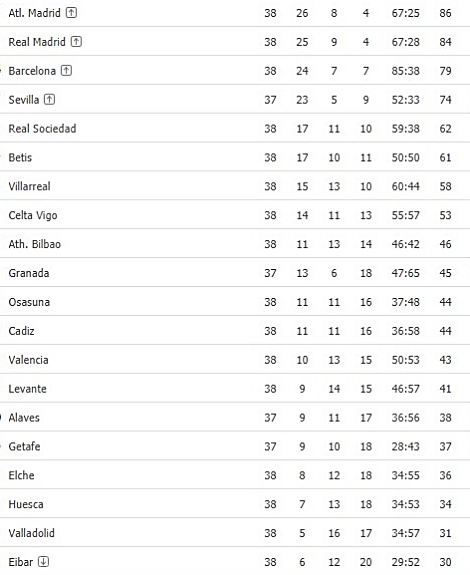This screenshot has height=575, width=470.
Task: Open the Osasuna team link
Action: point(29,302)
